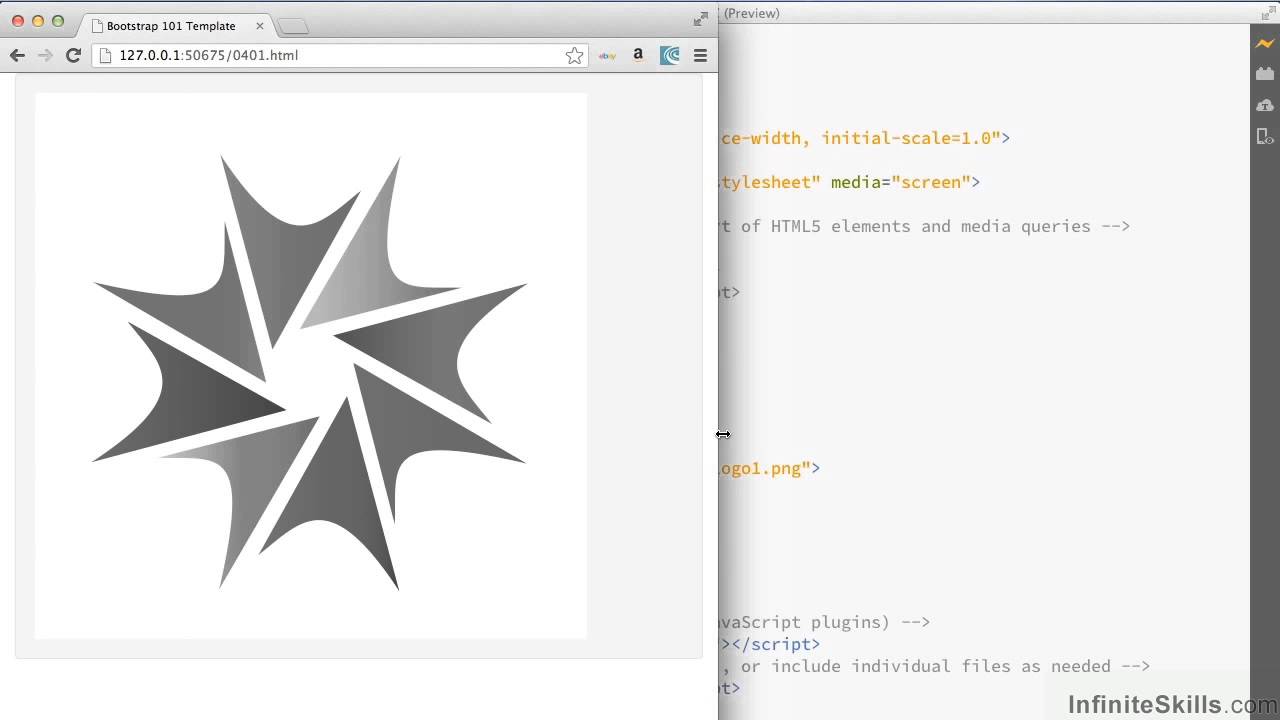Viewport: 1280px width, 720px height.
Task: Click the page icon in the address bar
Action: (x=106, y=56)
